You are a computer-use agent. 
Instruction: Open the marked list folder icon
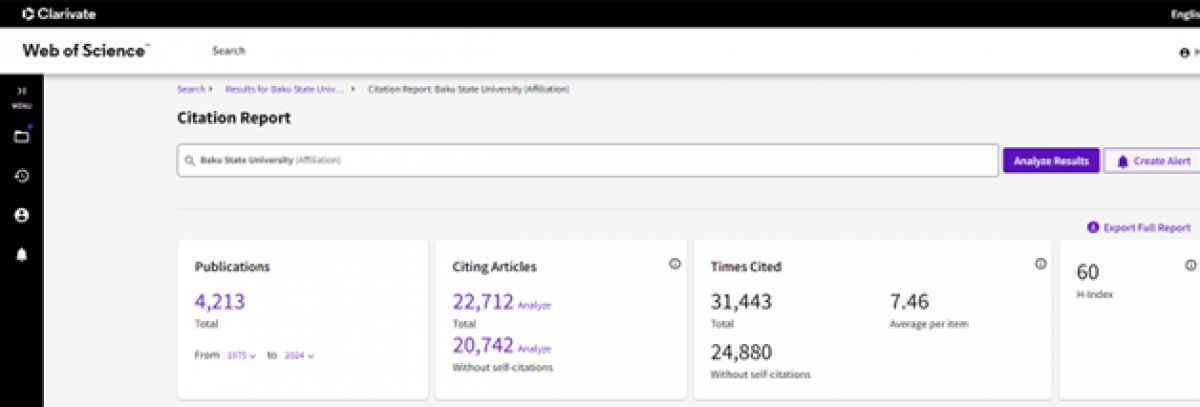21,136
